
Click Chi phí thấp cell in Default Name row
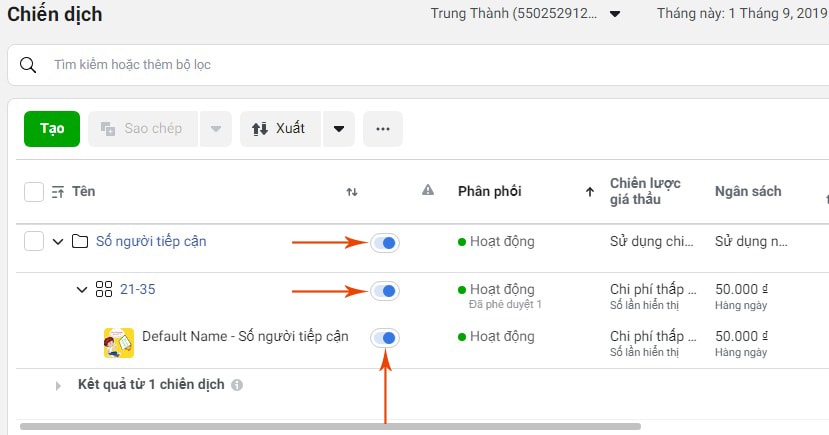(x=653, y=336)
